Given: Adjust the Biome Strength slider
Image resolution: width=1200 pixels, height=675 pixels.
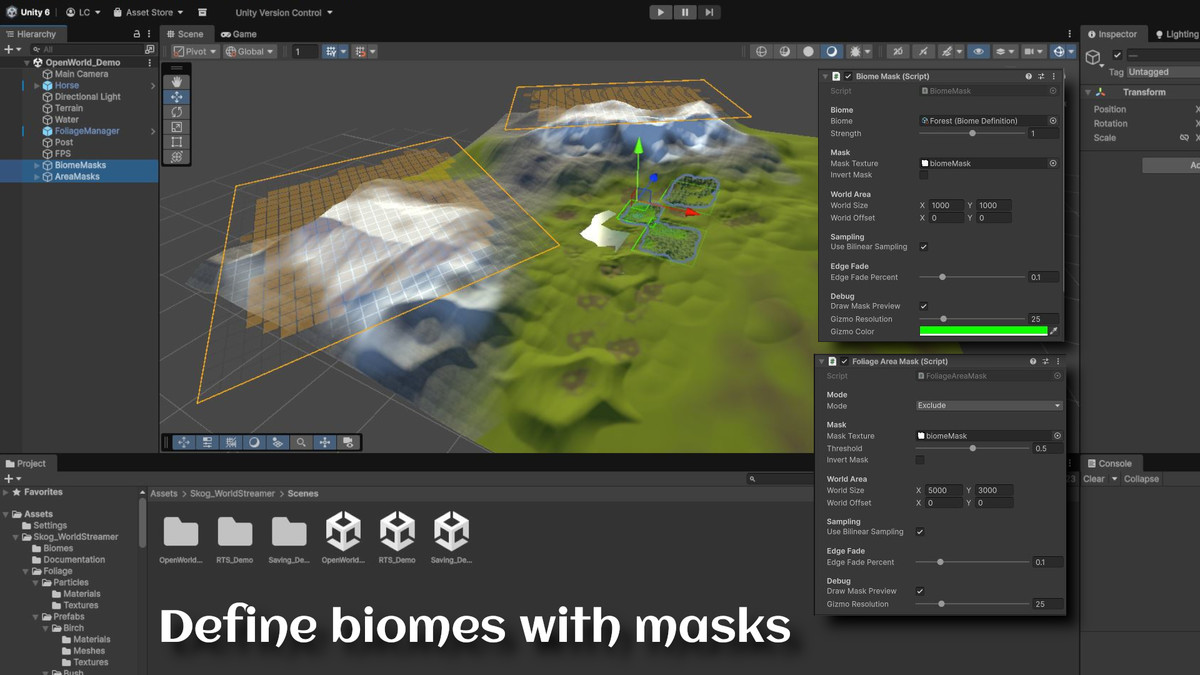Looking at the screenshot, I should coord(972,133).
